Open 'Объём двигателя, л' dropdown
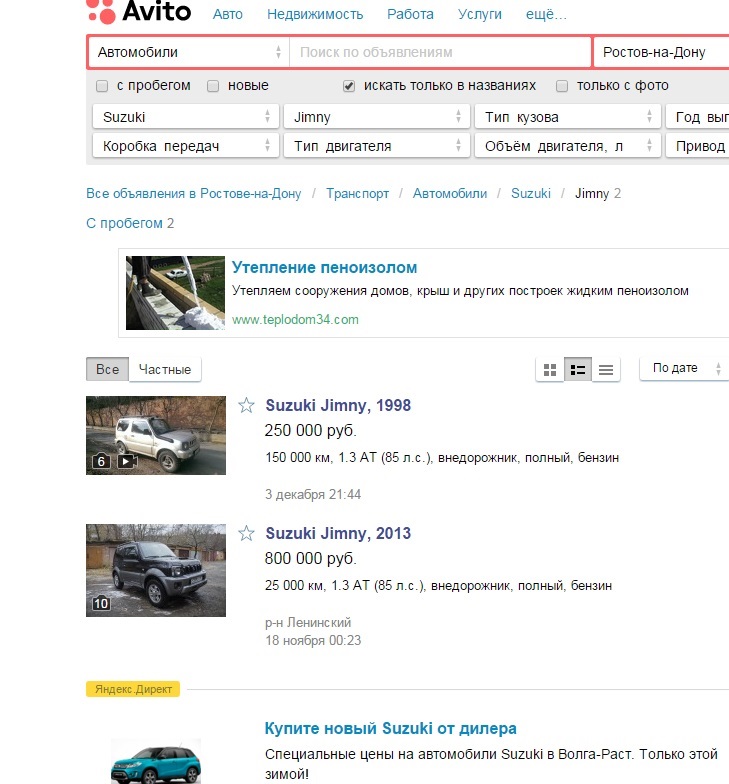The image size is (729, 784). [568, 146]
